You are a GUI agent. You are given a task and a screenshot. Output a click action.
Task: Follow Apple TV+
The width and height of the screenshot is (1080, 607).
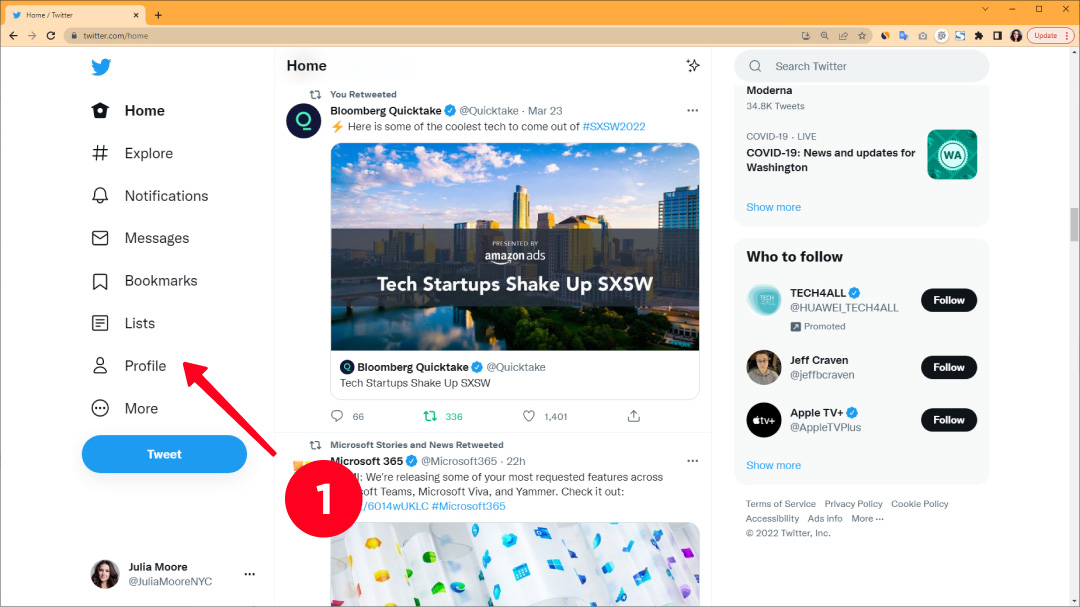(948, 420)
